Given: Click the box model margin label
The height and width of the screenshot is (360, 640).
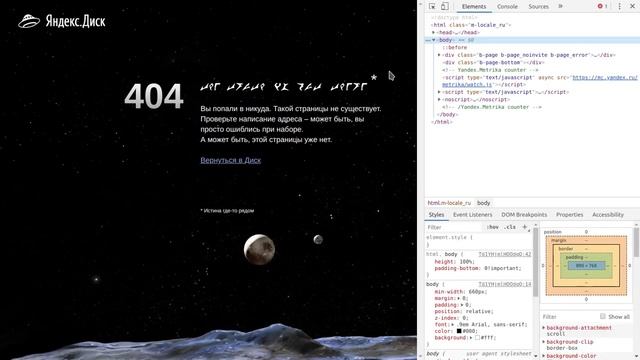Looking at the screenshot, I should pos(559,240).
